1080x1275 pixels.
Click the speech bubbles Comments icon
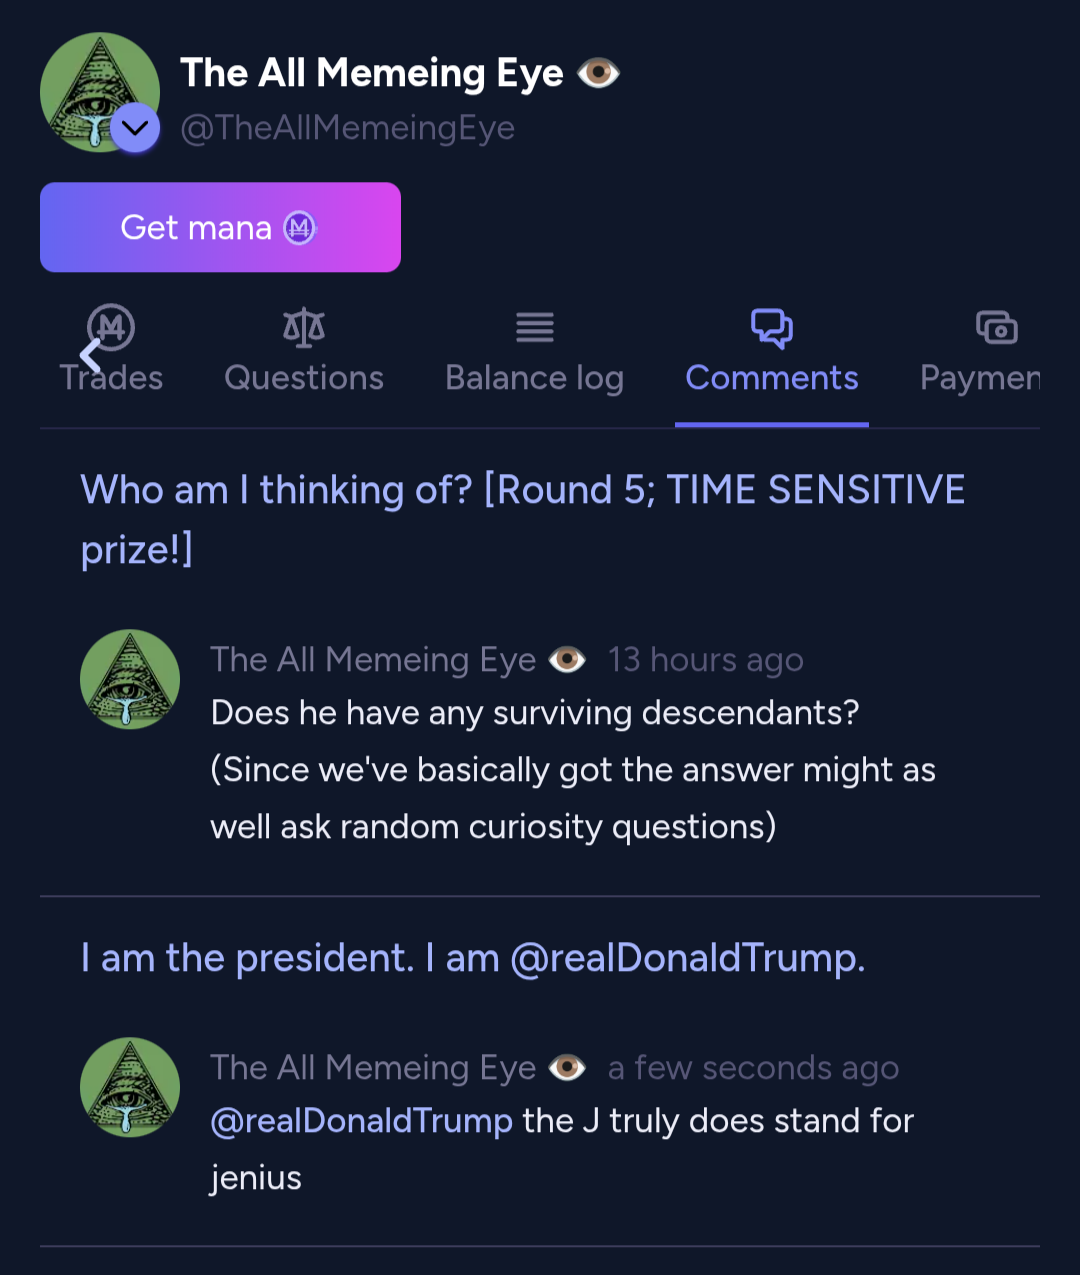click(771, 327)
